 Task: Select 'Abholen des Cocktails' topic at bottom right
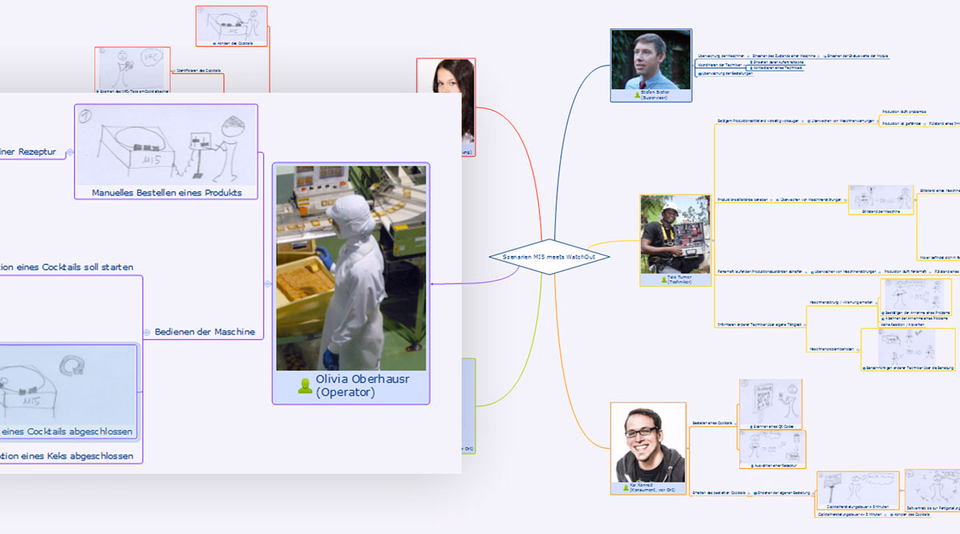(x=912, y=515)
